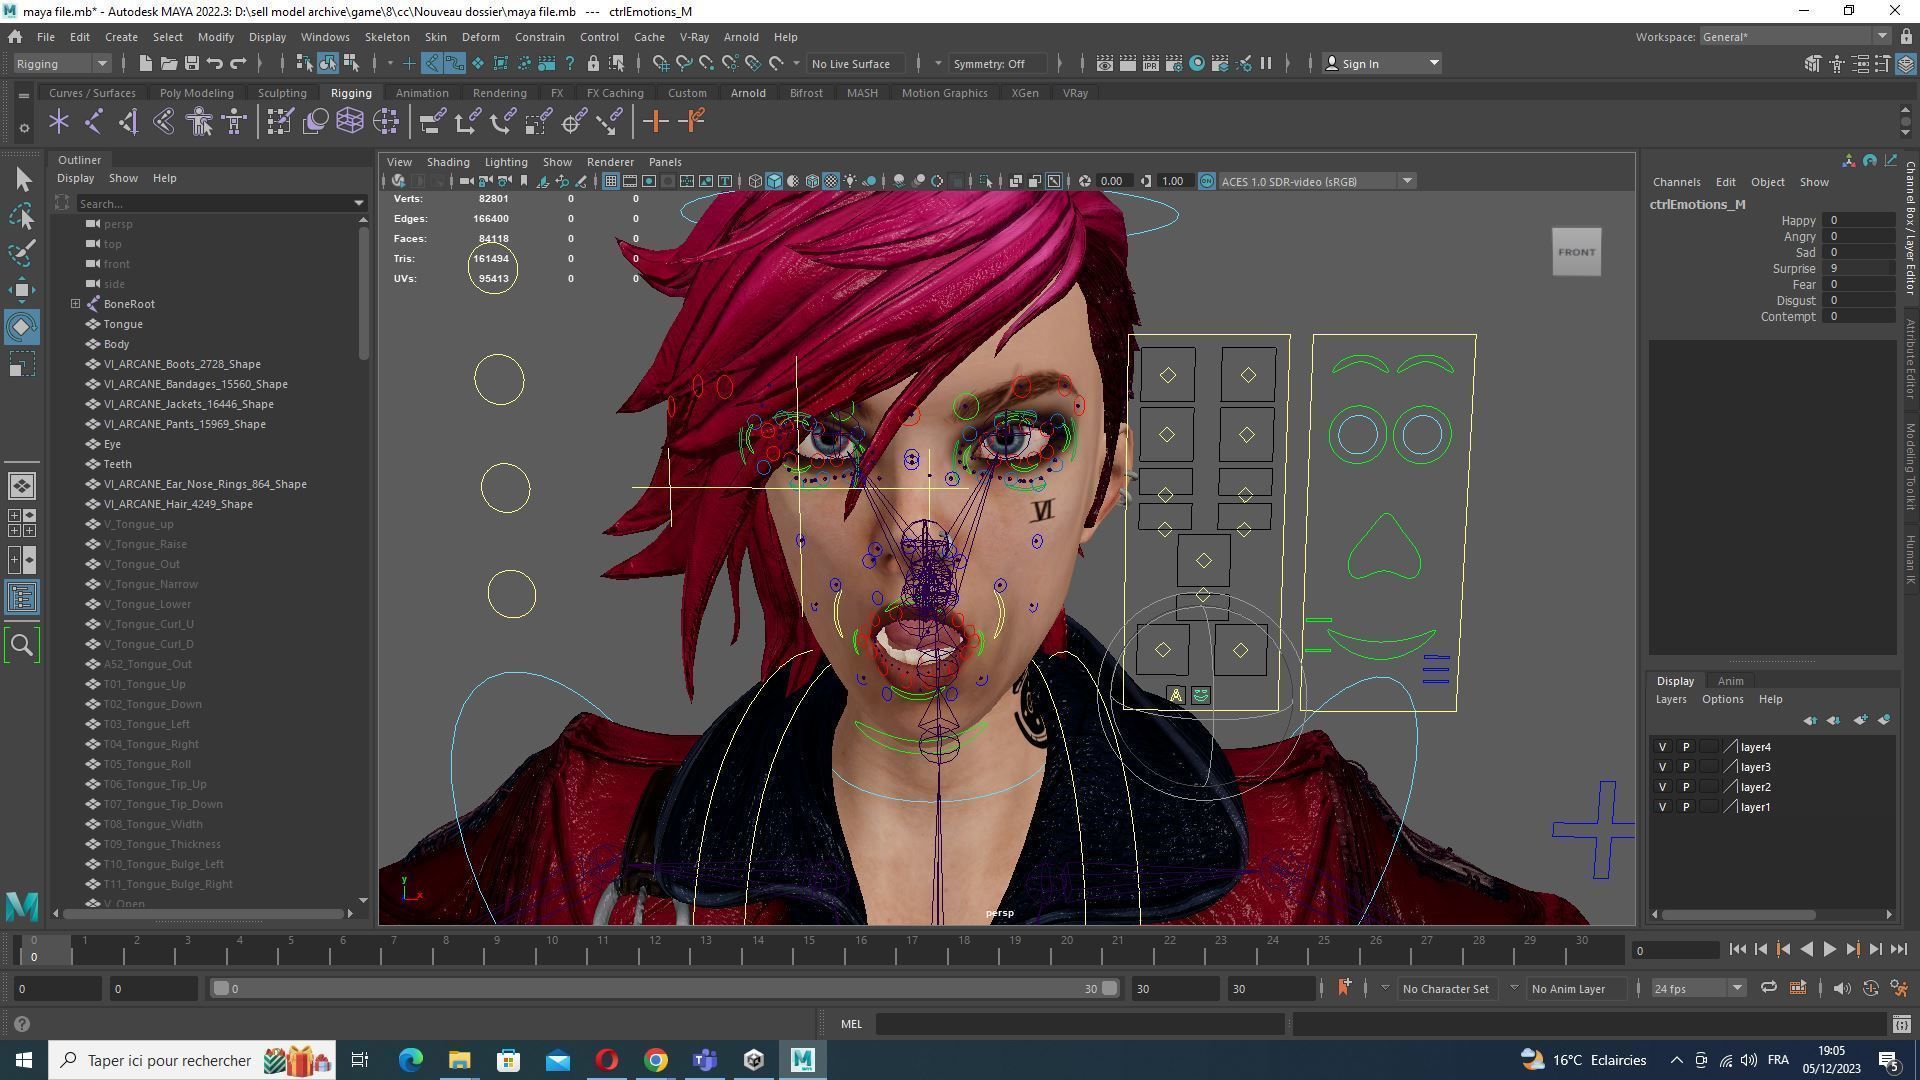Click the Save Scene toolbar icon
Image resolution: width=1920 pixels, height=1080 pixels.
(x=191, y=63)
